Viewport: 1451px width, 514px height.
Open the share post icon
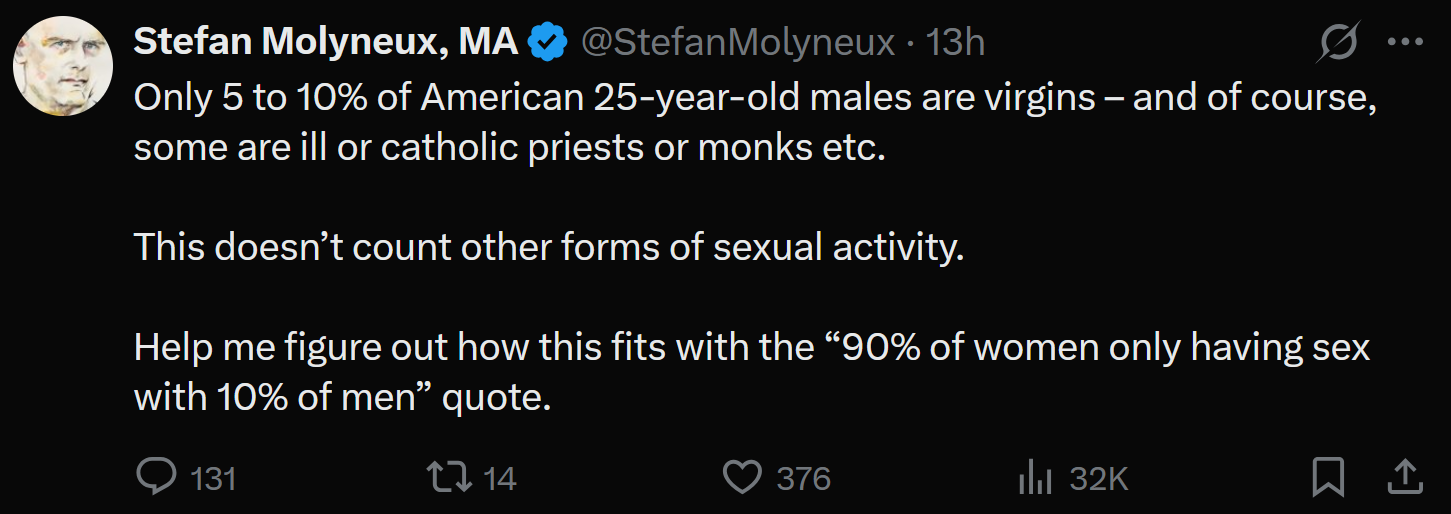tap(1405, 477)
